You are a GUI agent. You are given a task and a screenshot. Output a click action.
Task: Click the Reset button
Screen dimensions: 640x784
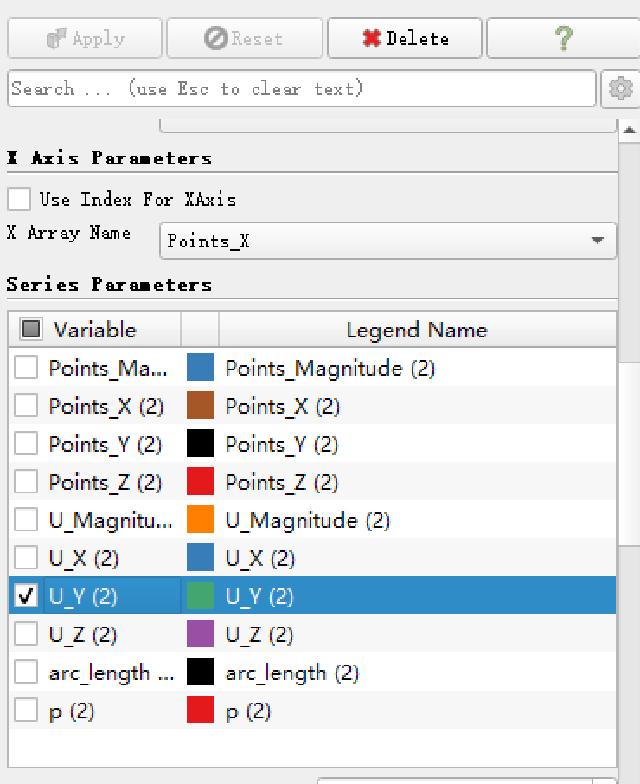pos(243,39)
